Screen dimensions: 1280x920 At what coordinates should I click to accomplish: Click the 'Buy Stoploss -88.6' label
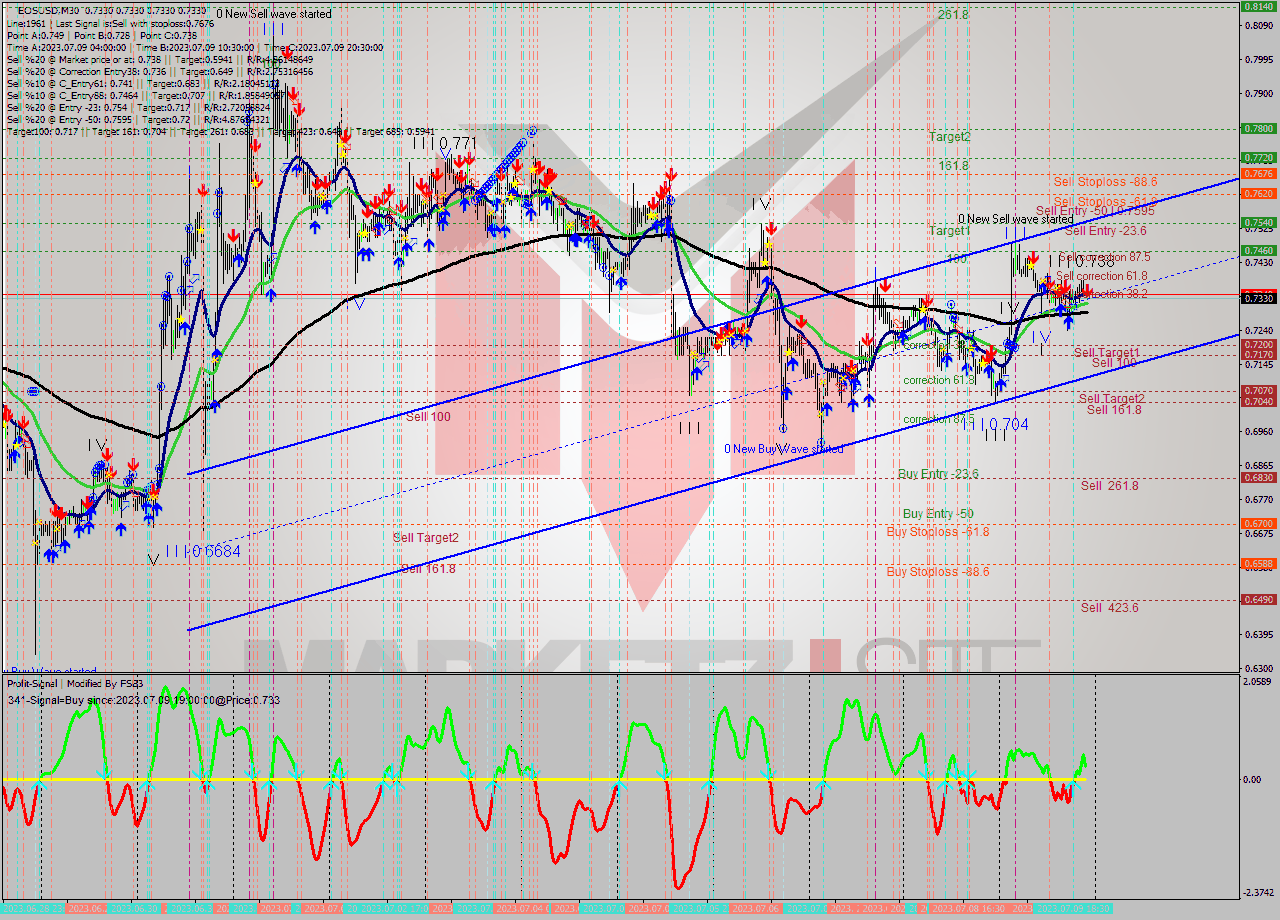click(938, 571)
